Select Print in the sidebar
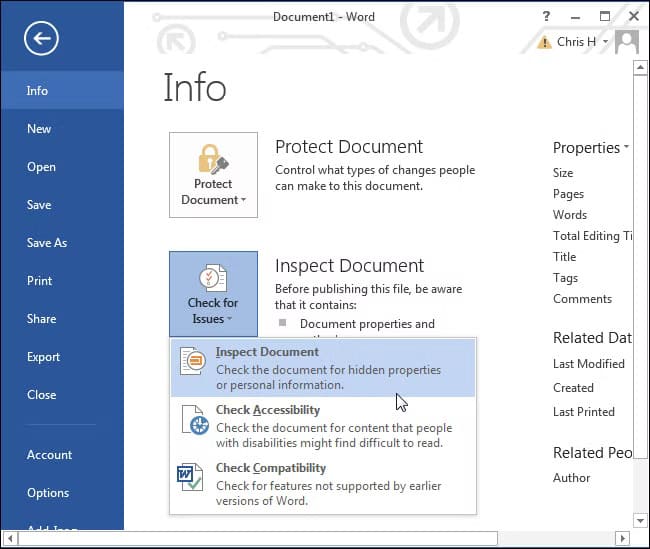 [40, 281]
